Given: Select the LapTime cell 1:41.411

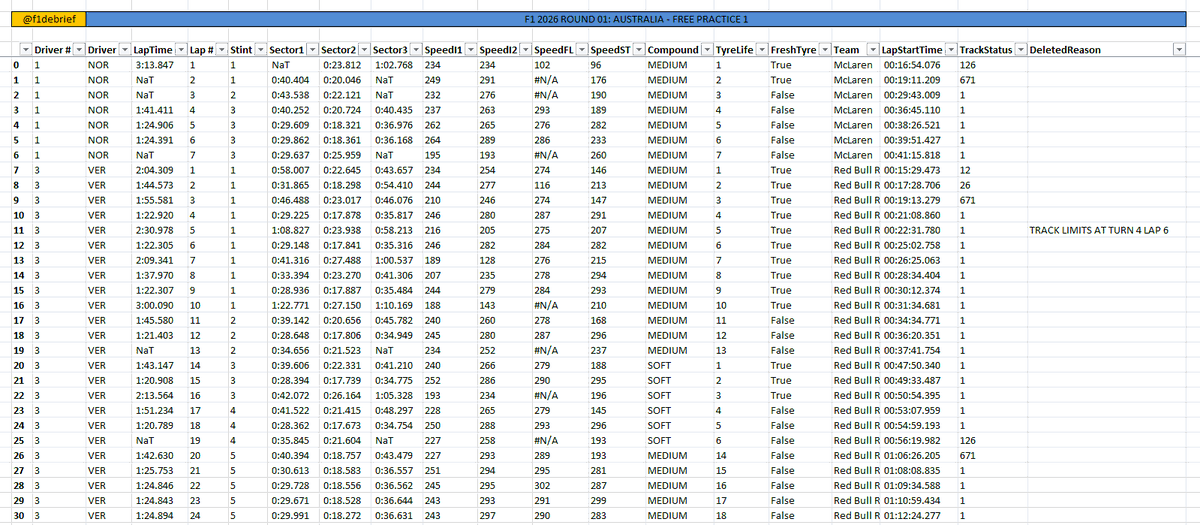Looking at the screenshot, I should click(159, 111).
